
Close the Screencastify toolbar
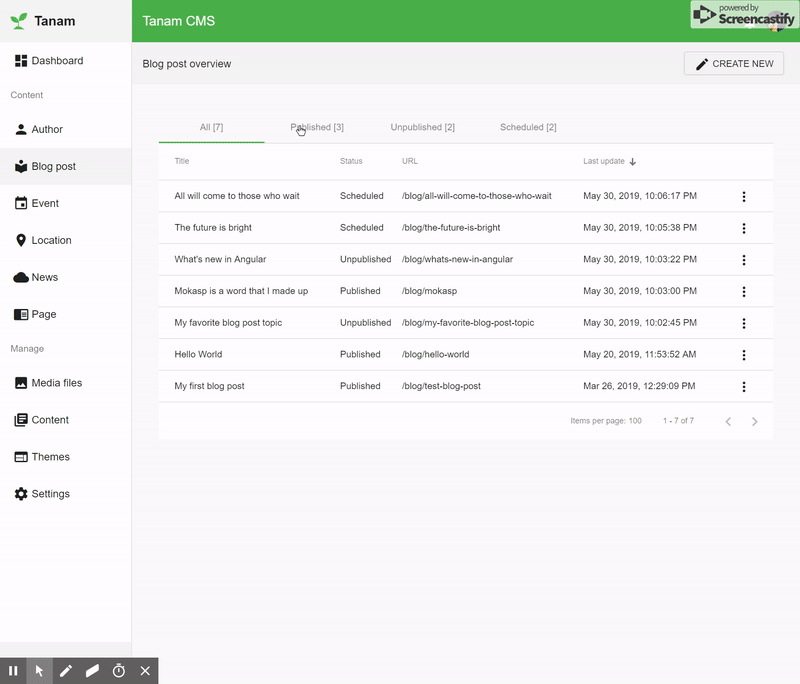[145, 671]
